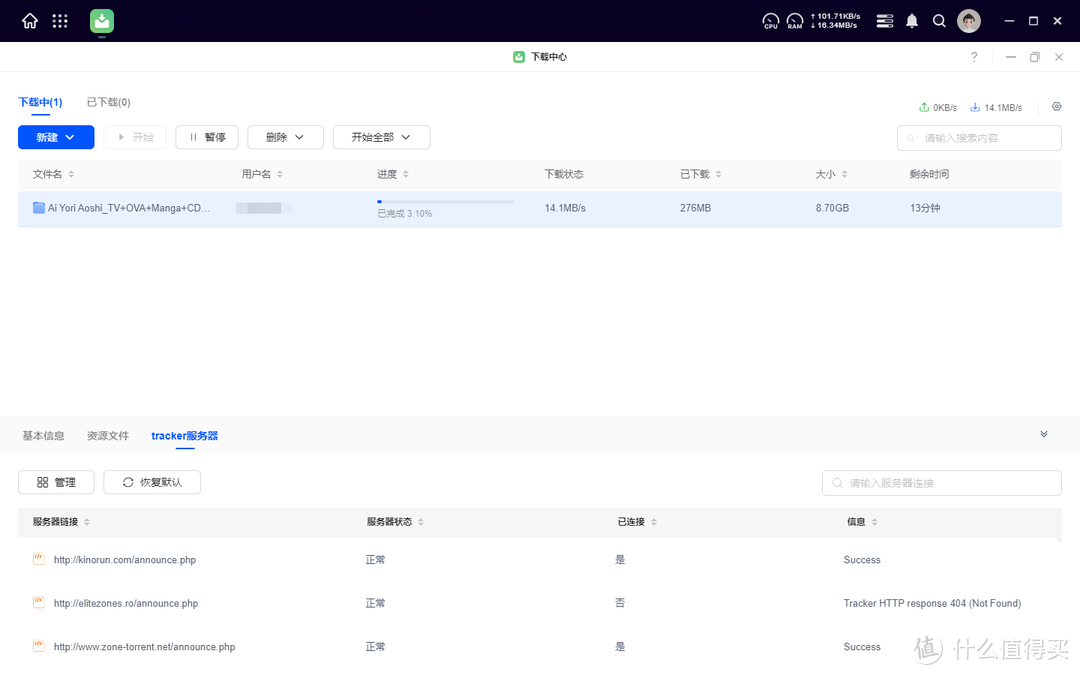Viewport: 1080px width, 675px height.
Task: Click the 暂停 button
Action: (x=207, y=137)
